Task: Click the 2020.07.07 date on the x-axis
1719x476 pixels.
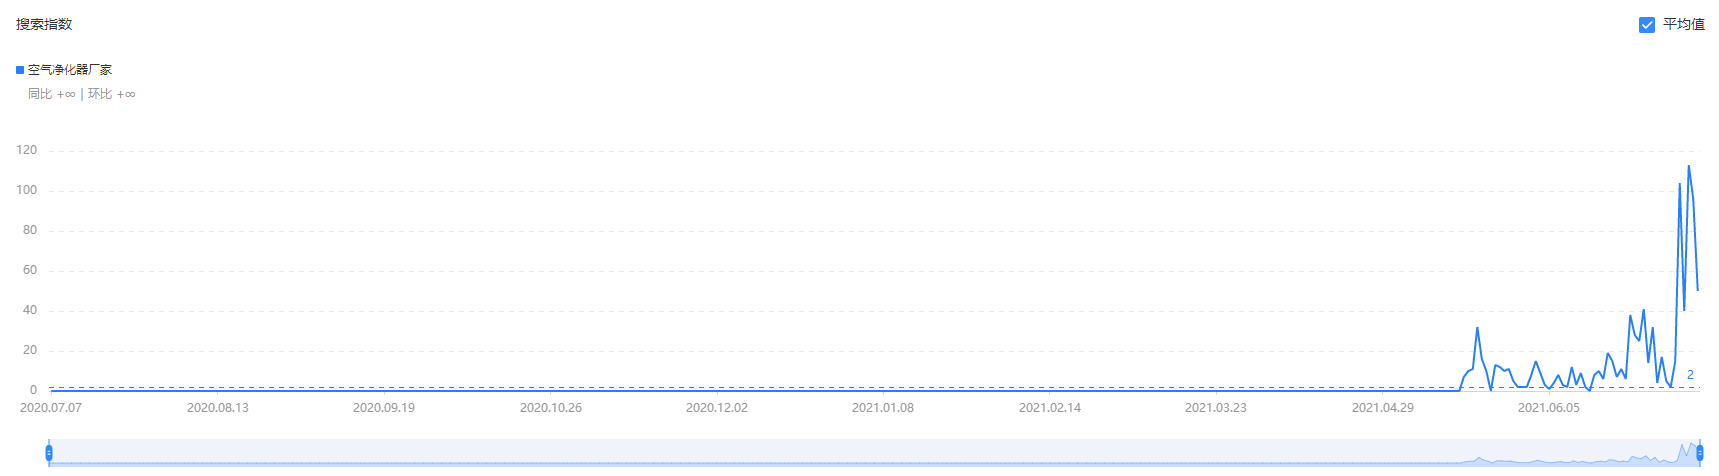Action: 51,408
